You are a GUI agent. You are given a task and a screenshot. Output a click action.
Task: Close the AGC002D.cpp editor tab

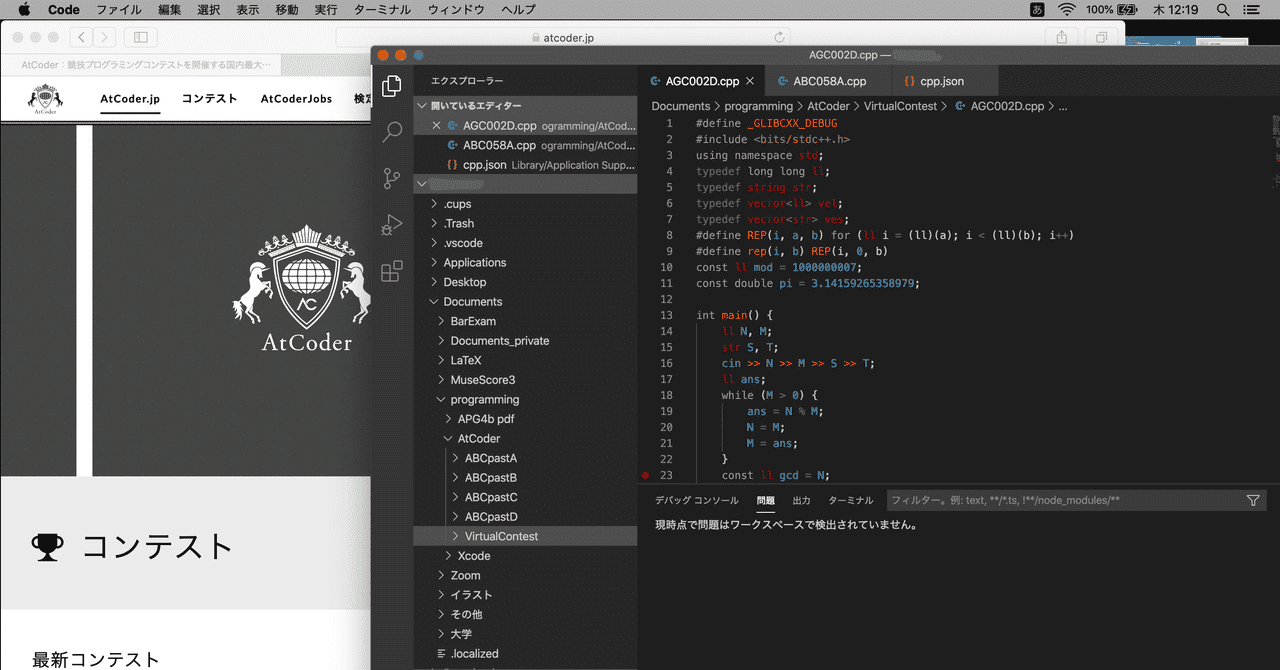[x=751, y=81]
